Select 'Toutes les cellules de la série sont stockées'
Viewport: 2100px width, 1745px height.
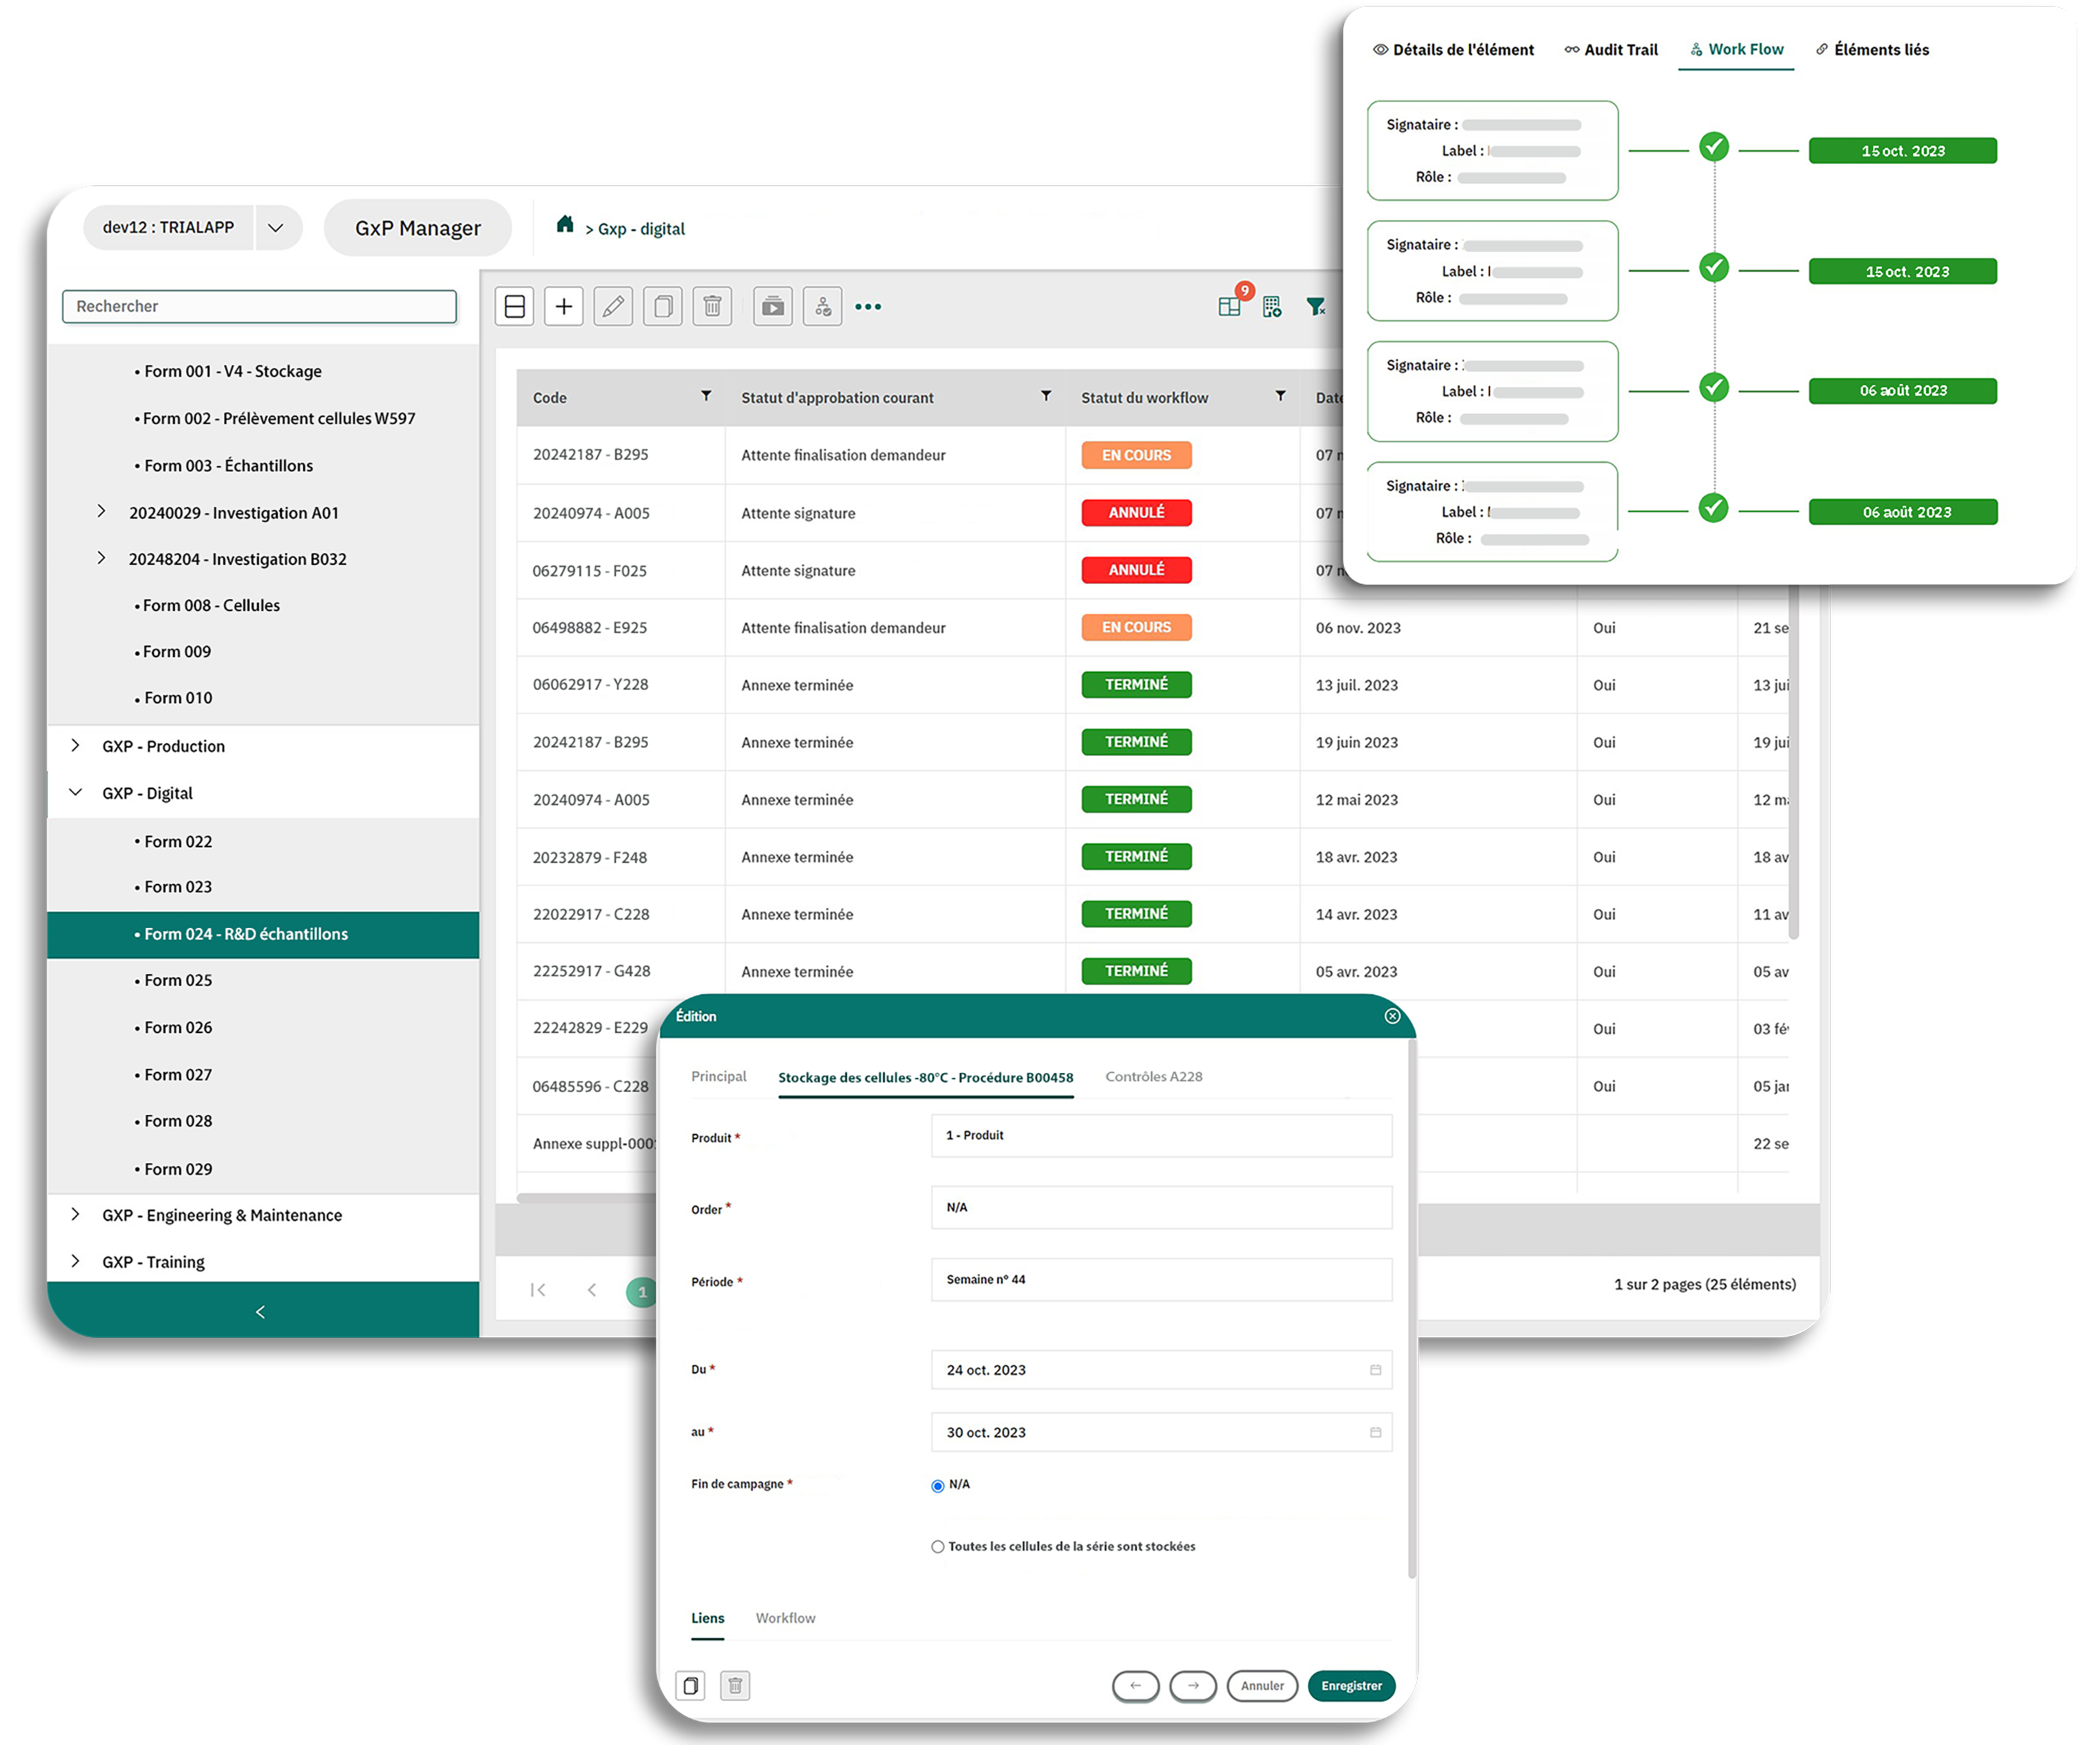click(x=937, y=1546)
